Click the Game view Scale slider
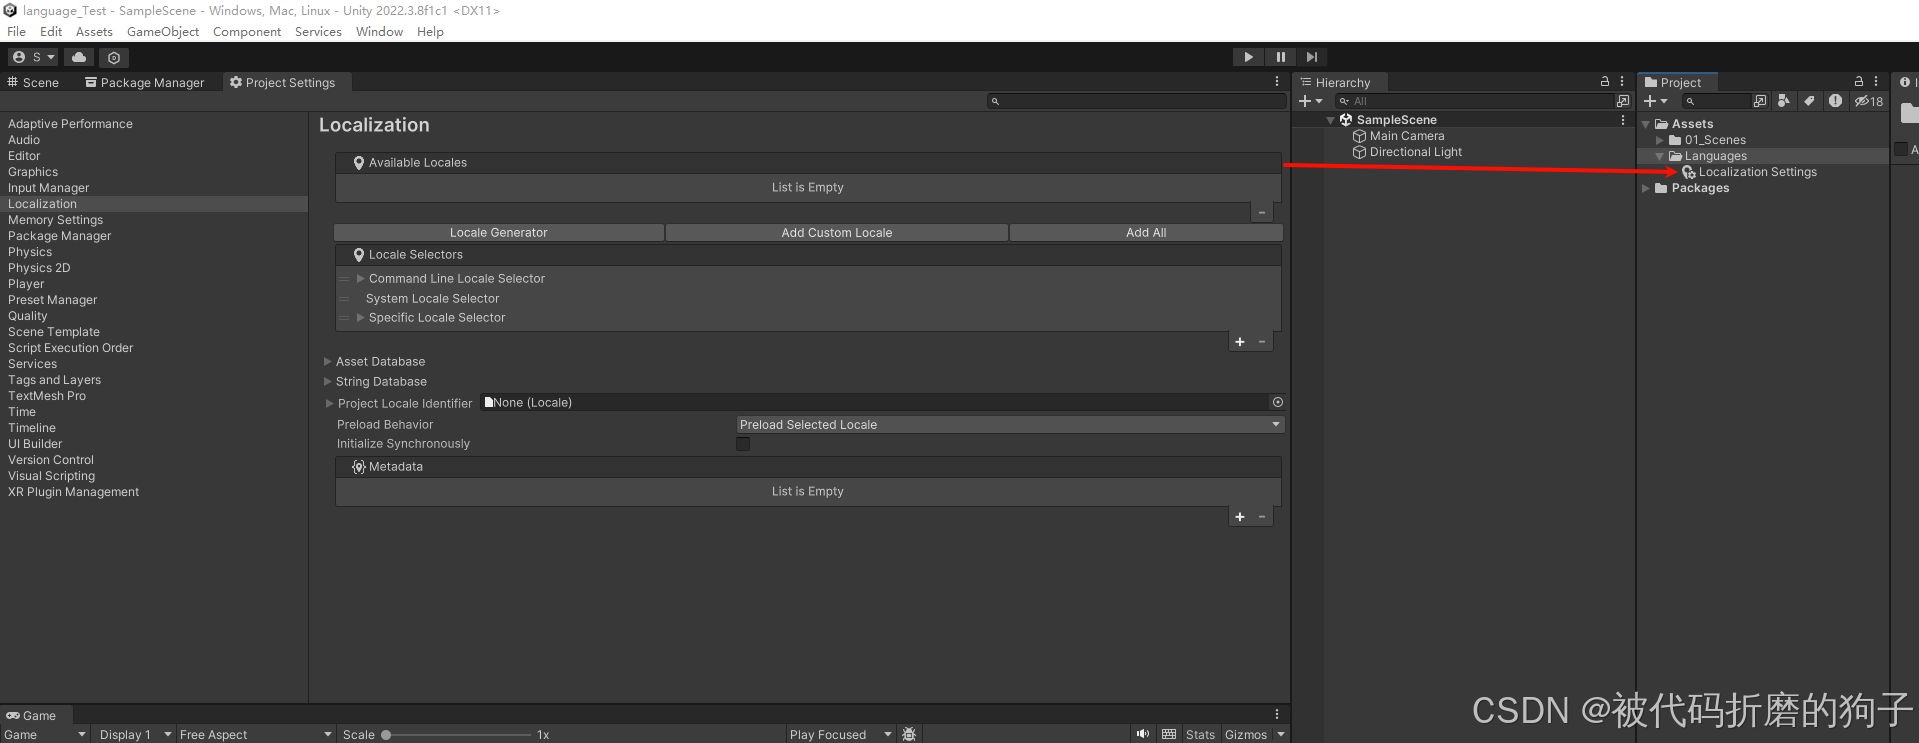The width and height of the screenshot is (1919, 743). 458,735
